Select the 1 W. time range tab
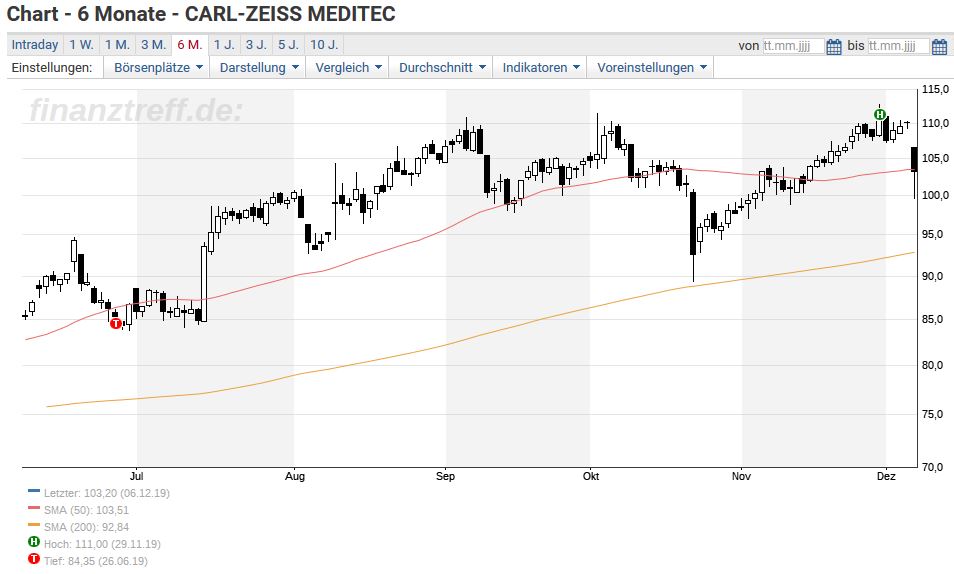 [81, 45]
